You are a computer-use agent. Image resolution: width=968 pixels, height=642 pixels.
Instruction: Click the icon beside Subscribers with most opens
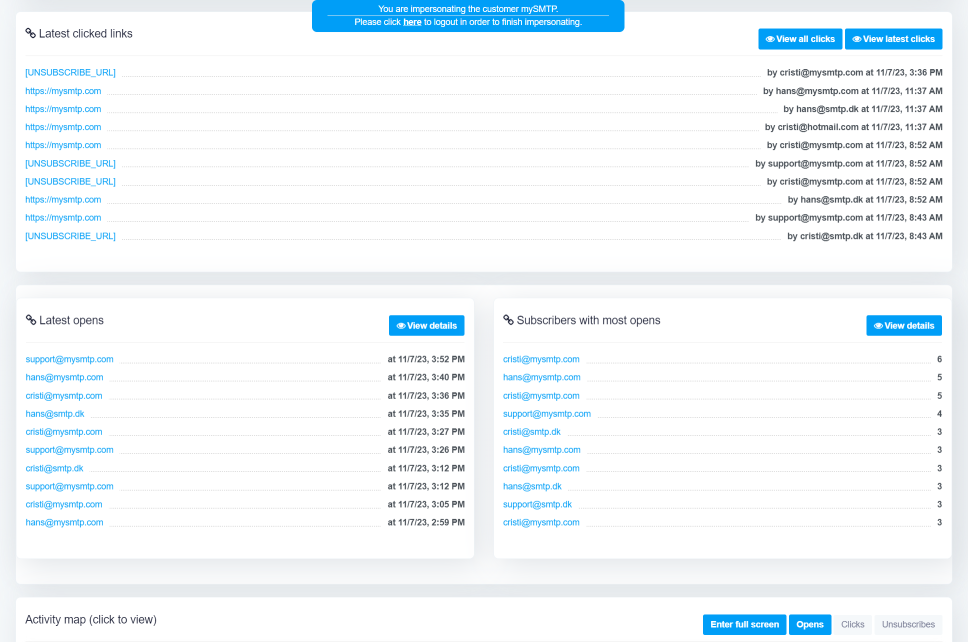click(x=509, y=321)
